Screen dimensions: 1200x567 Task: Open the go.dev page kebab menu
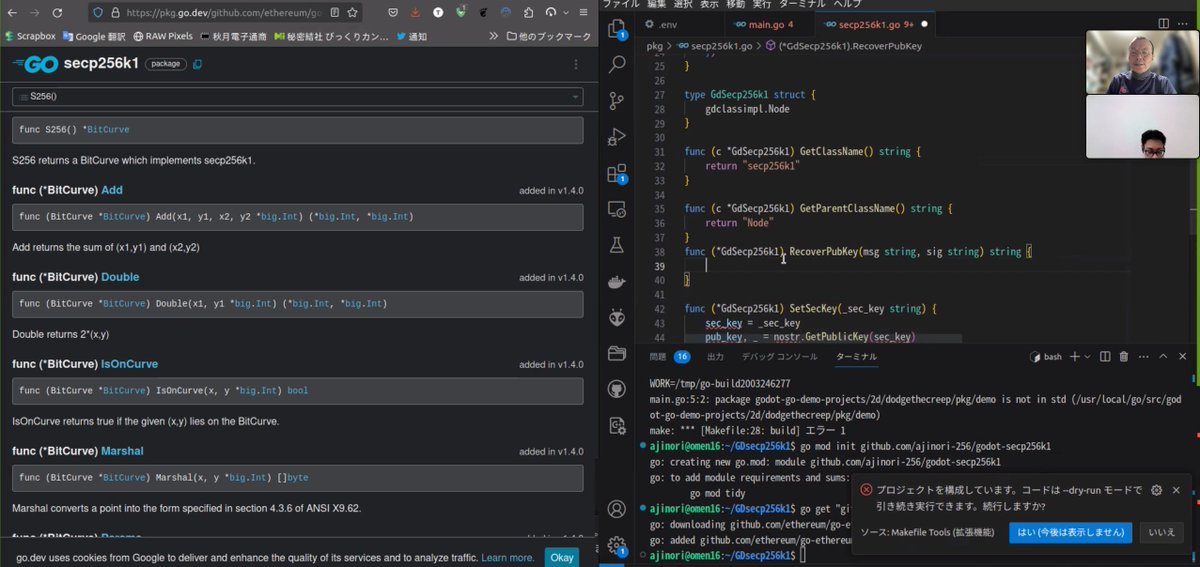click(575, 64)
